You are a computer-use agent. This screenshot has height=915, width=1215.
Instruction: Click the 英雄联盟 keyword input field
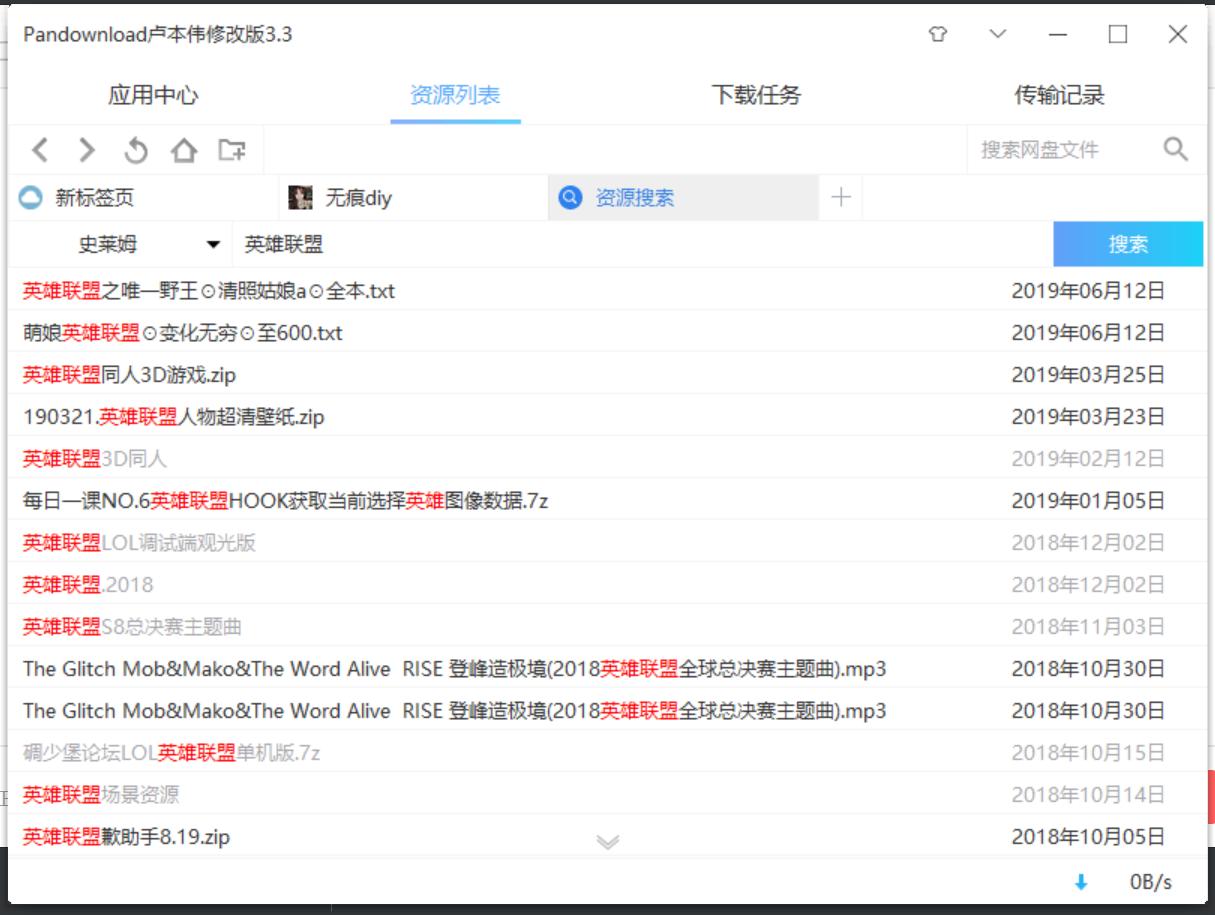click(x=642, y=244)
